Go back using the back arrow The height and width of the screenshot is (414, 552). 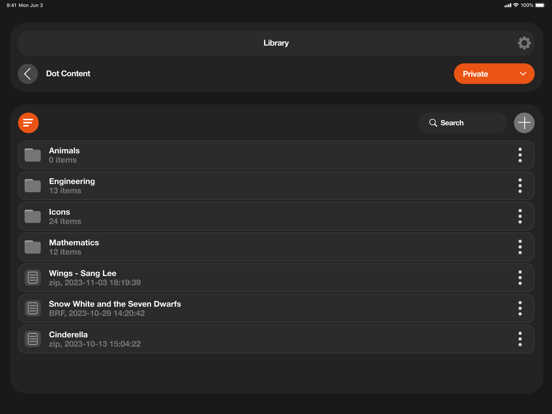click(28, 74)
